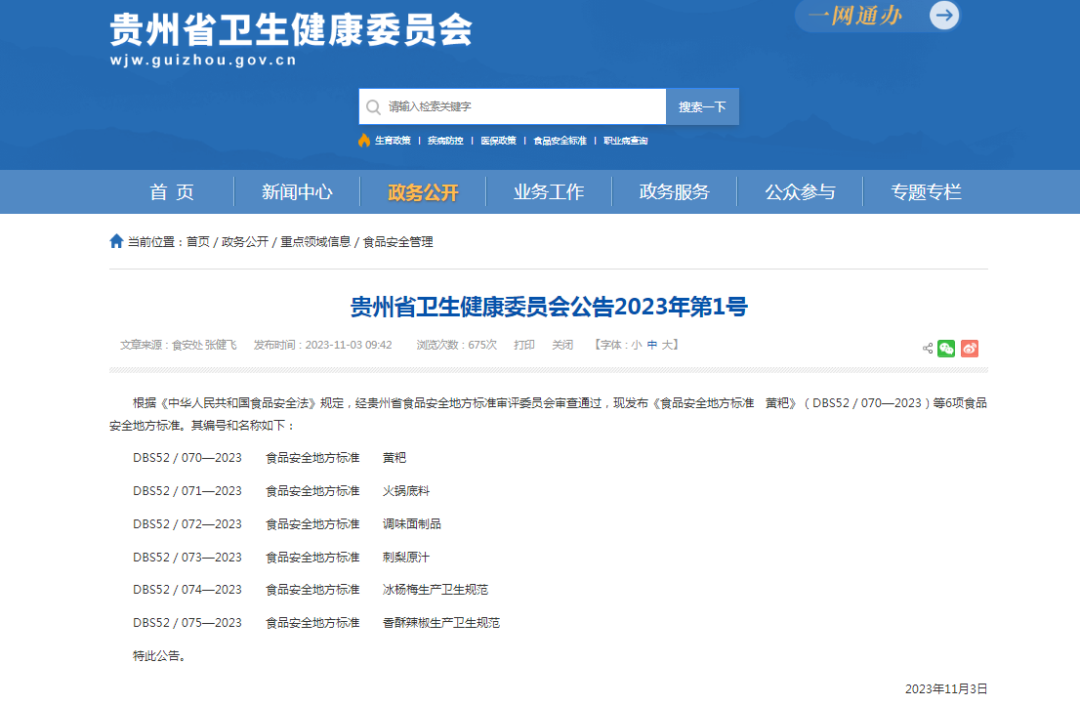Click the 打印 print link
1080x705 pixels.
click(524, 344)
